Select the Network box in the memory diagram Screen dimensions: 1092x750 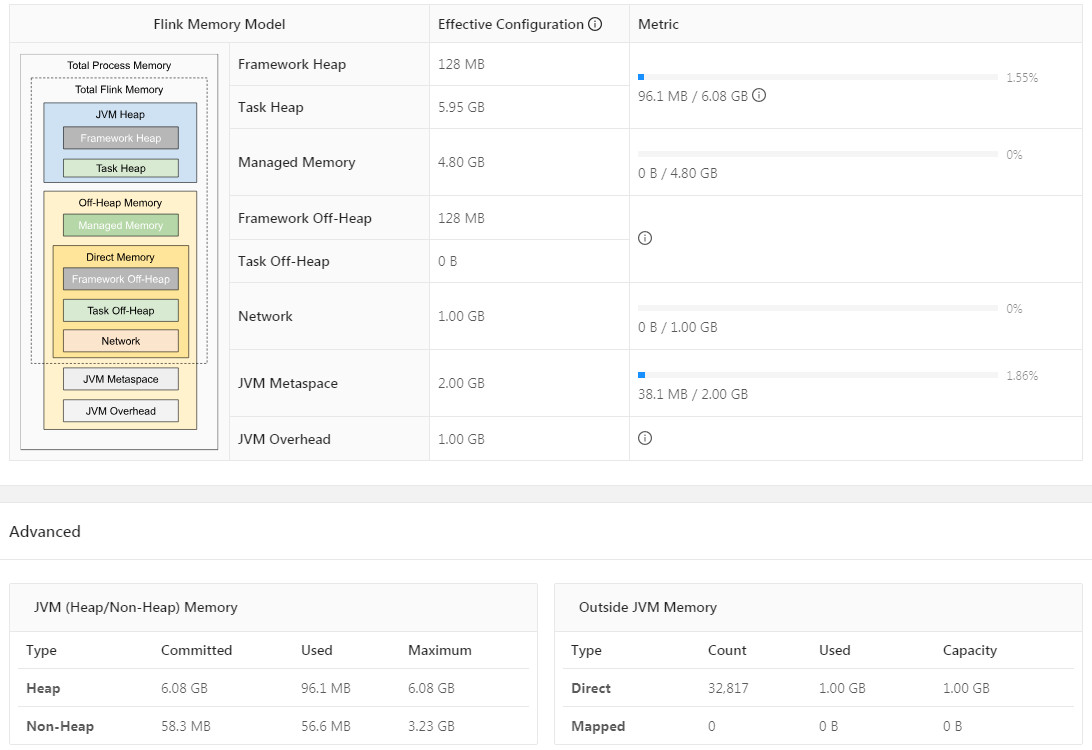pyautogui.click(x=120, y=341)
